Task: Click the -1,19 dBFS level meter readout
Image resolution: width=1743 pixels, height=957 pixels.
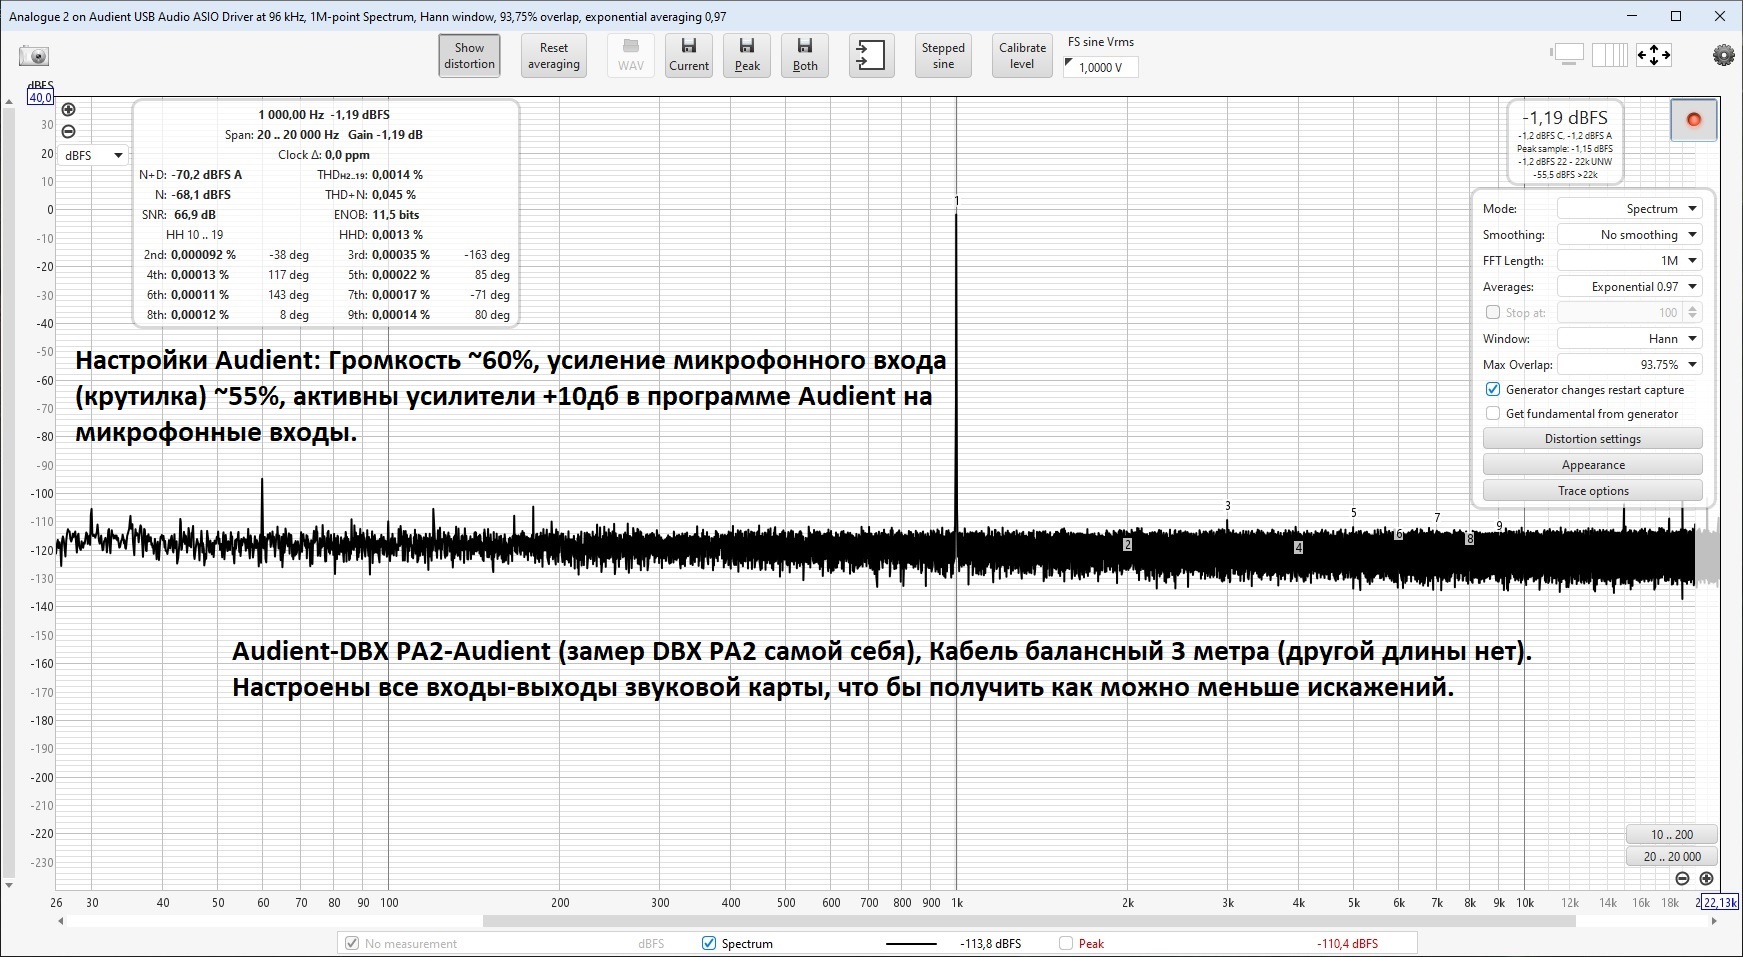Action: tap(1565, 117)
